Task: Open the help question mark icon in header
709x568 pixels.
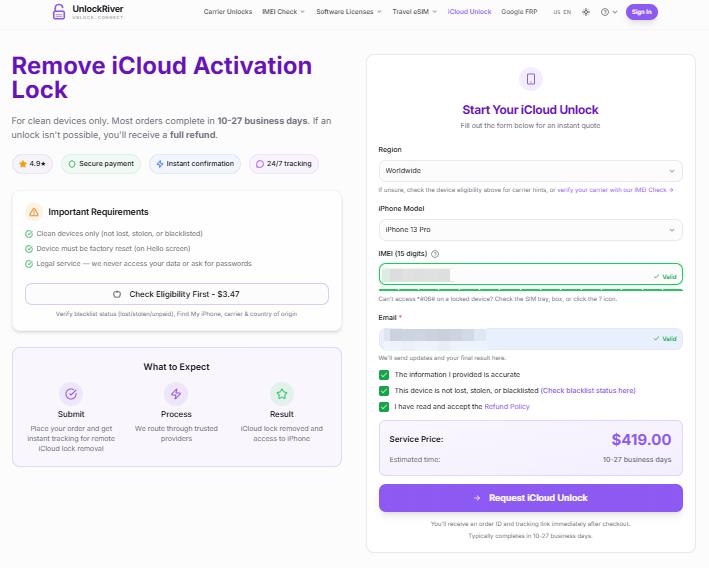Action: tap(606, 12)
